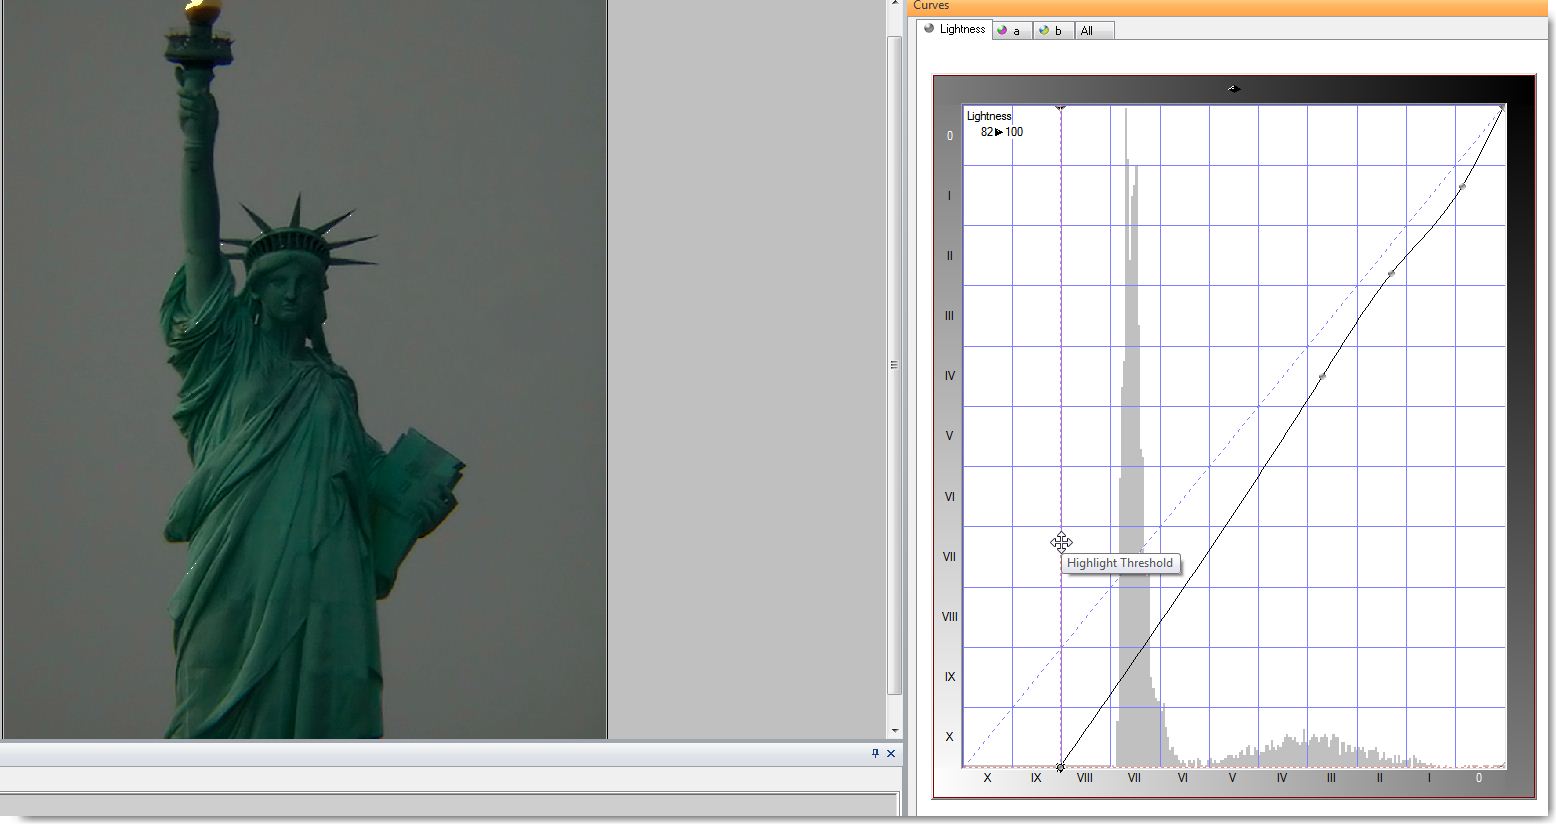Viewport: 1556px width, 824px height.
Task: Click the blue-yellow sphere icon on the 'b' tab
Action: pyautogui.click(x=1043, y=31)
